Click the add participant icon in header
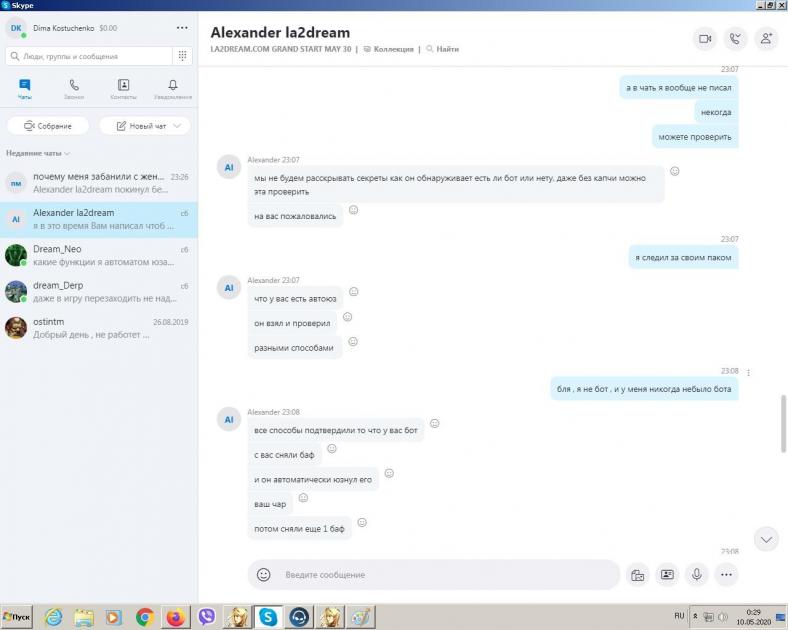This screenshot has height=630, width=788. [766, 39]
